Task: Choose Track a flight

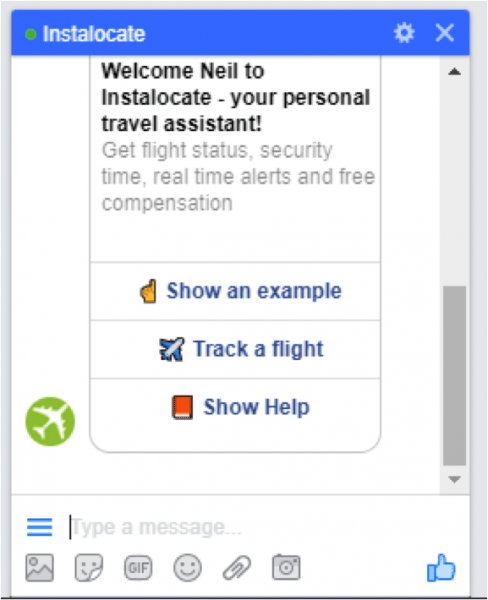Action: (235, 349)
